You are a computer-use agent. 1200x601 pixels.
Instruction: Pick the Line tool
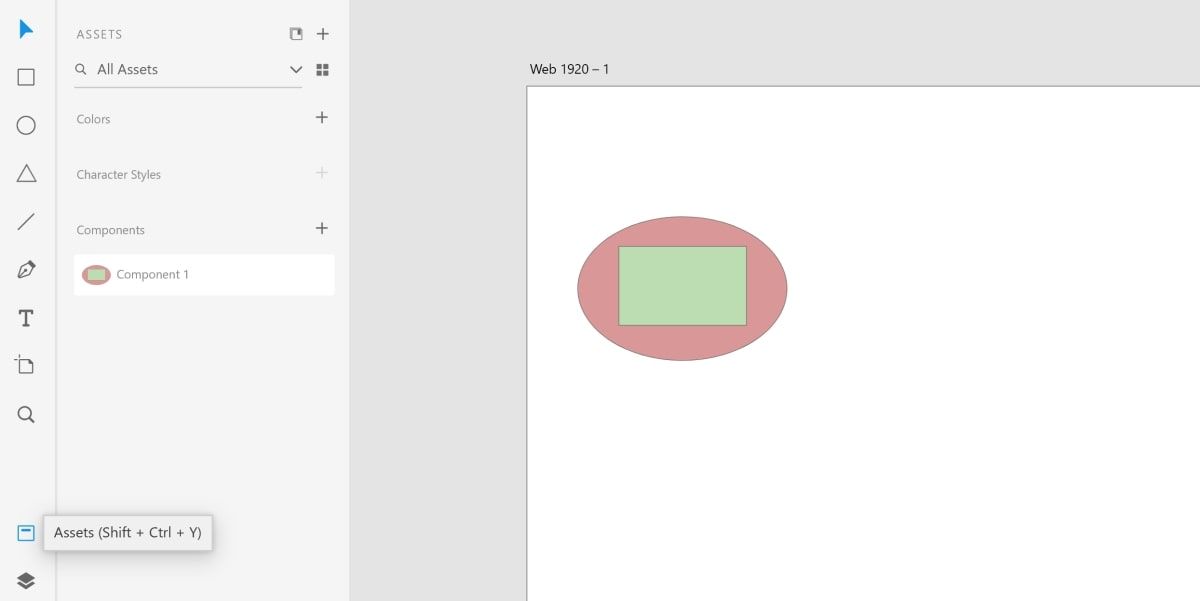(x=26, y=222)
